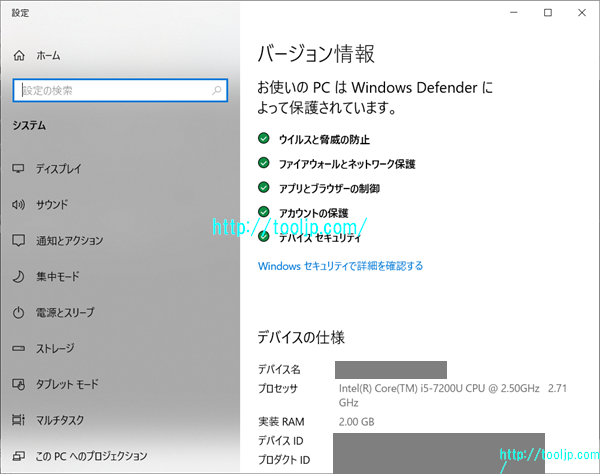600x474 pixels.
Task: Click the power and sleep icon
Action: click(x=18, y=313)
